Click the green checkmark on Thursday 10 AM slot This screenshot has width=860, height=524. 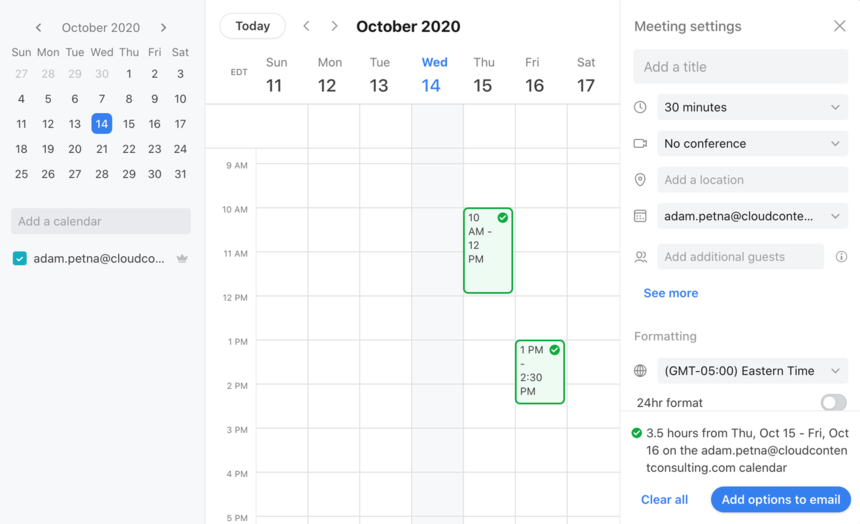[502, 218]
